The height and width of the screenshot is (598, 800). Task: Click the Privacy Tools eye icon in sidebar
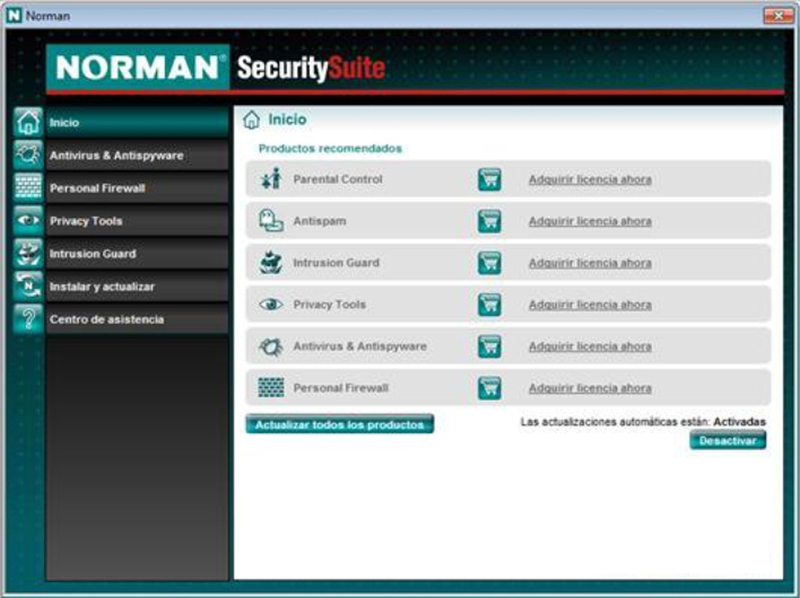click(28, 220)
